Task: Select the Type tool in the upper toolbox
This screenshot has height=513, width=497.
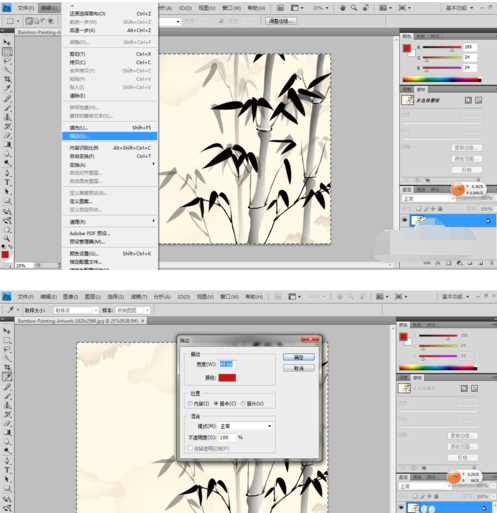Action: [7, 182]
